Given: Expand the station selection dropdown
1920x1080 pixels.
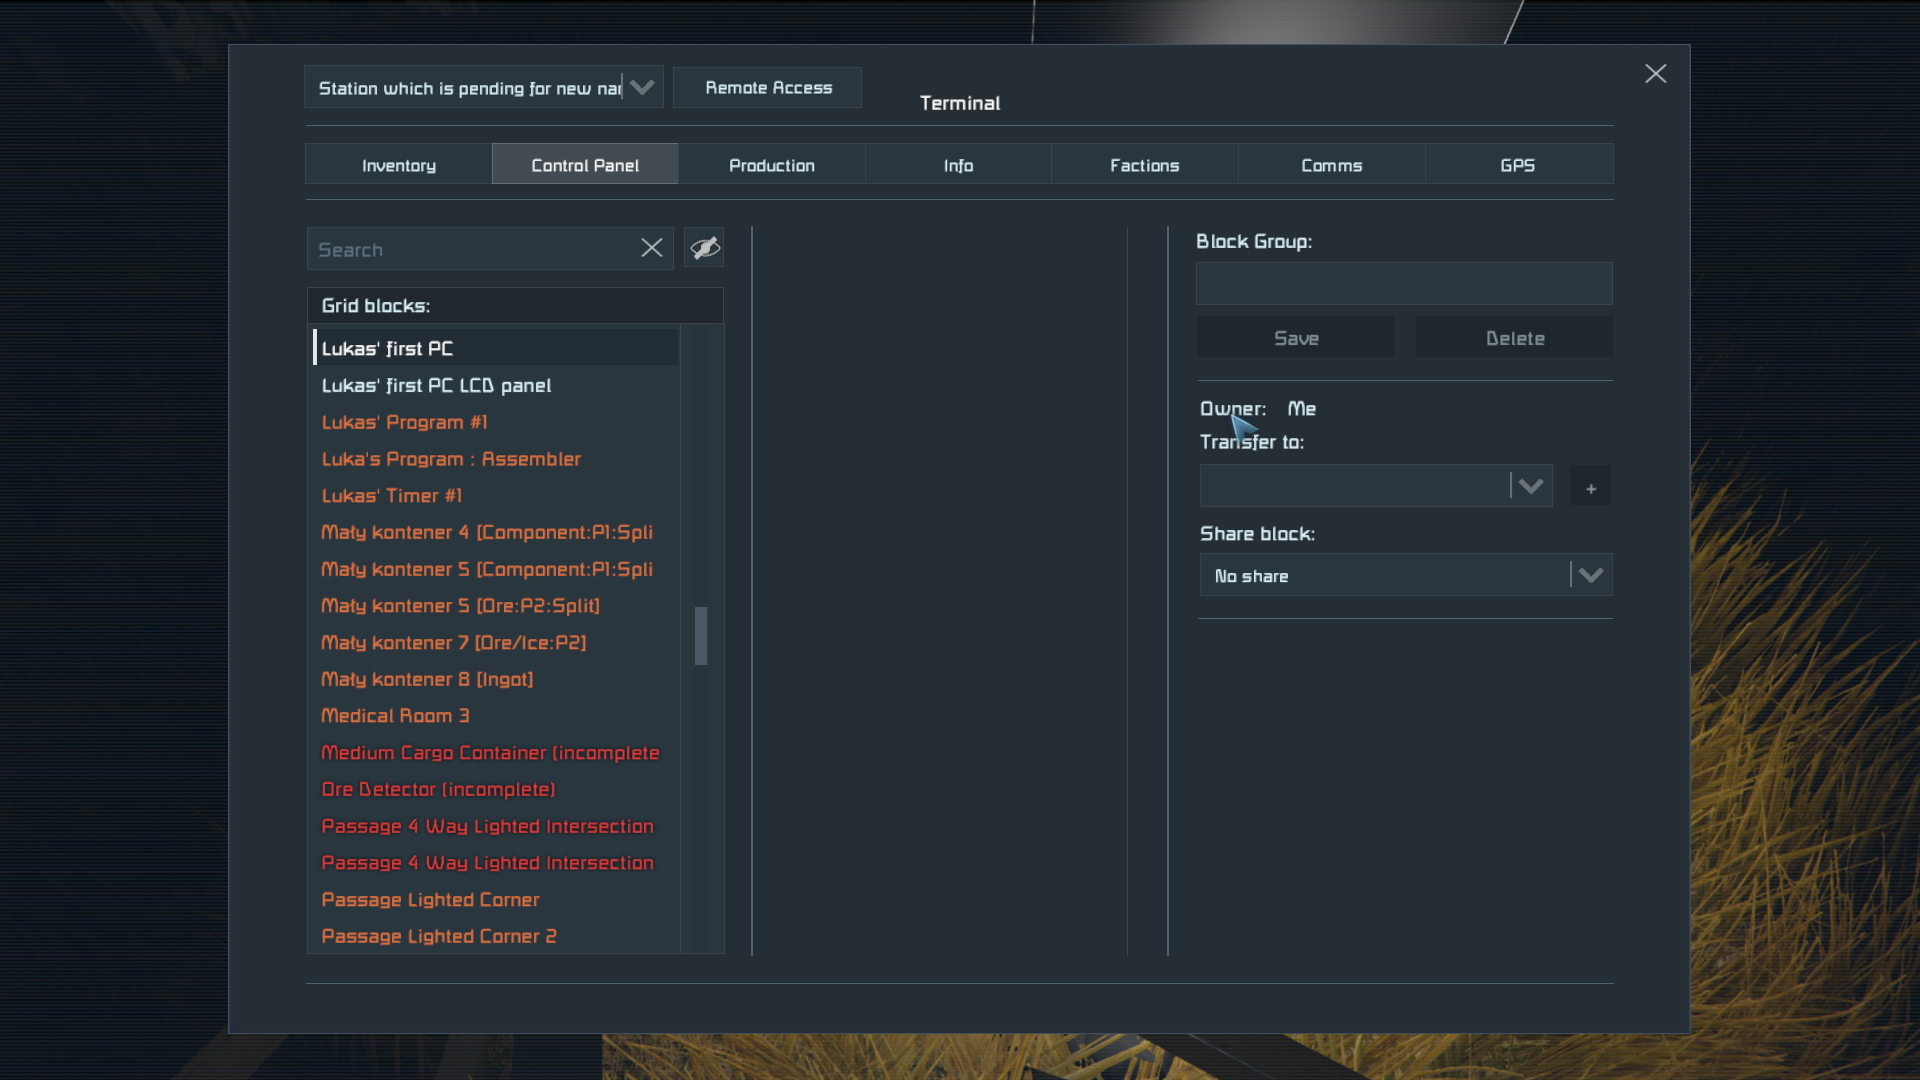Looking at the screenshot, I should point(642,88).
